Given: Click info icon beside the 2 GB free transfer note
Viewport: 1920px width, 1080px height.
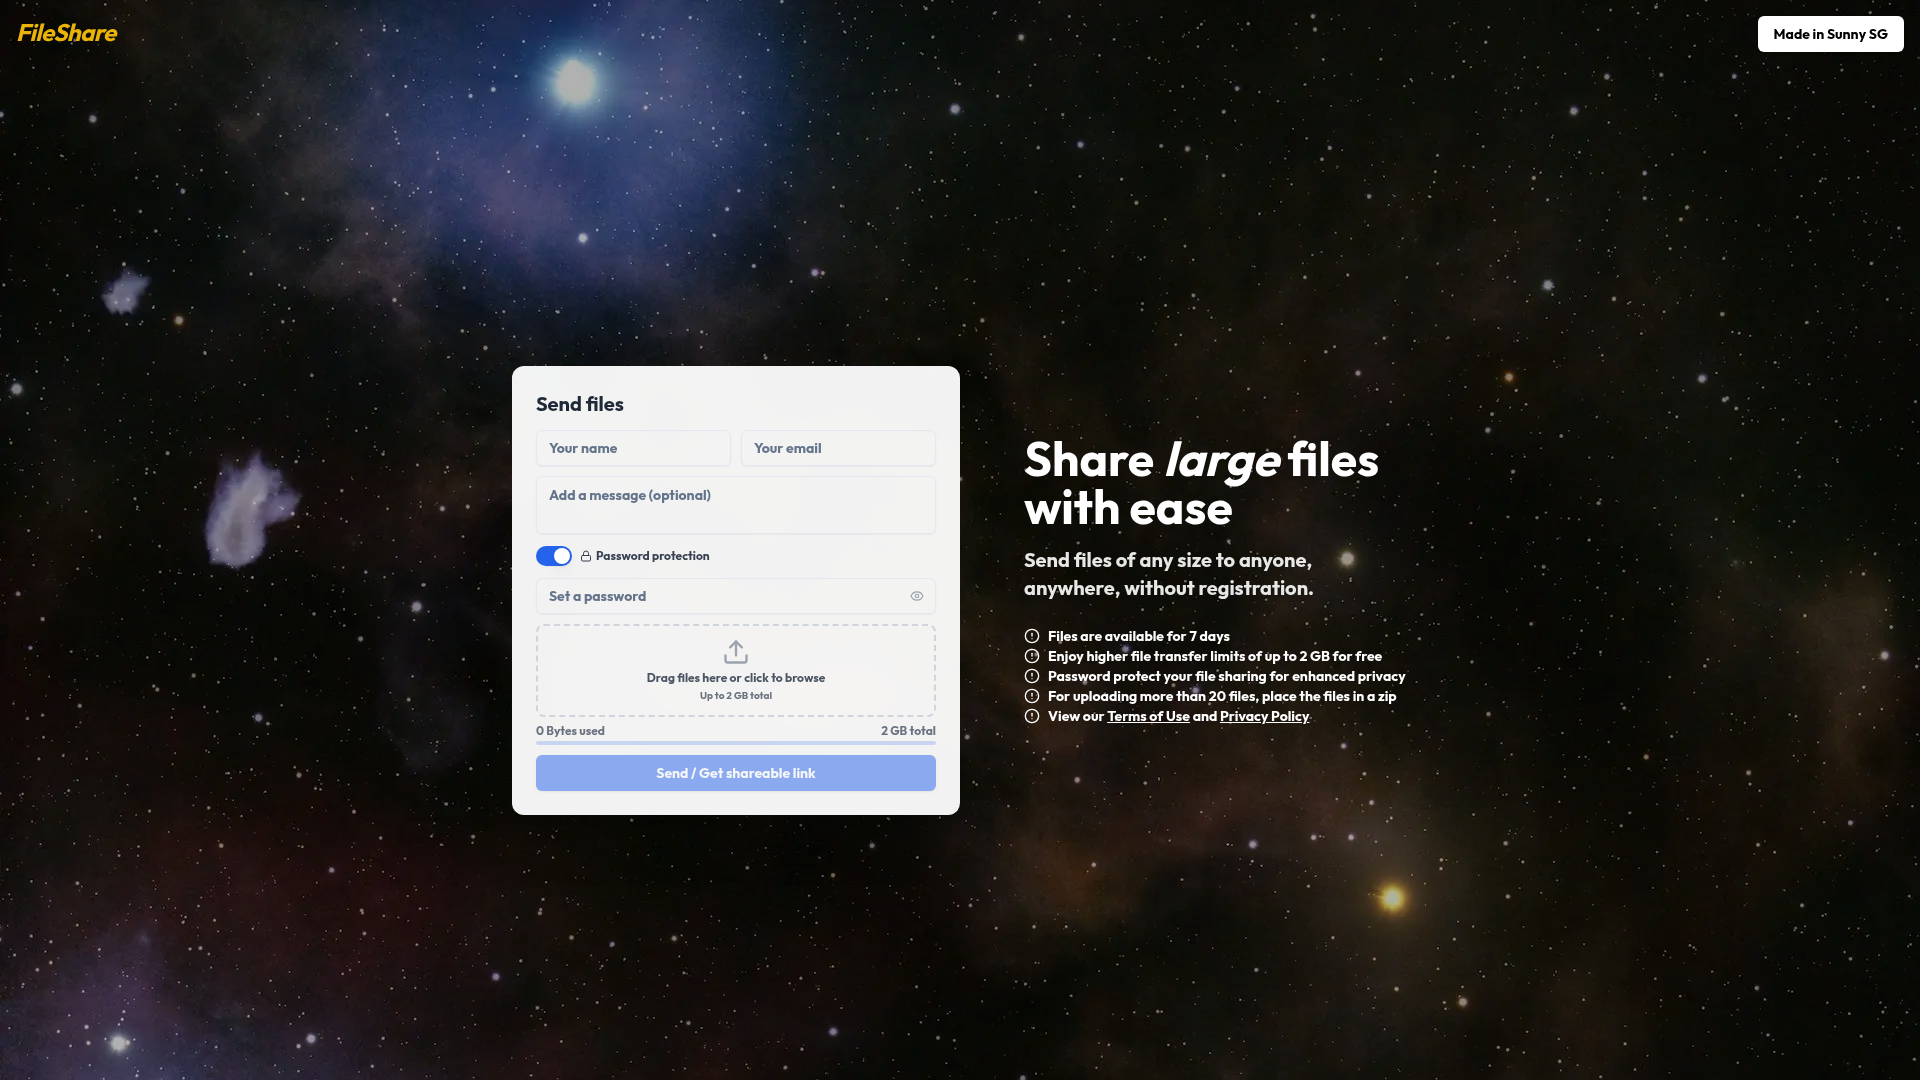Looking at the screenshot, I should [x=1032, y=655].
